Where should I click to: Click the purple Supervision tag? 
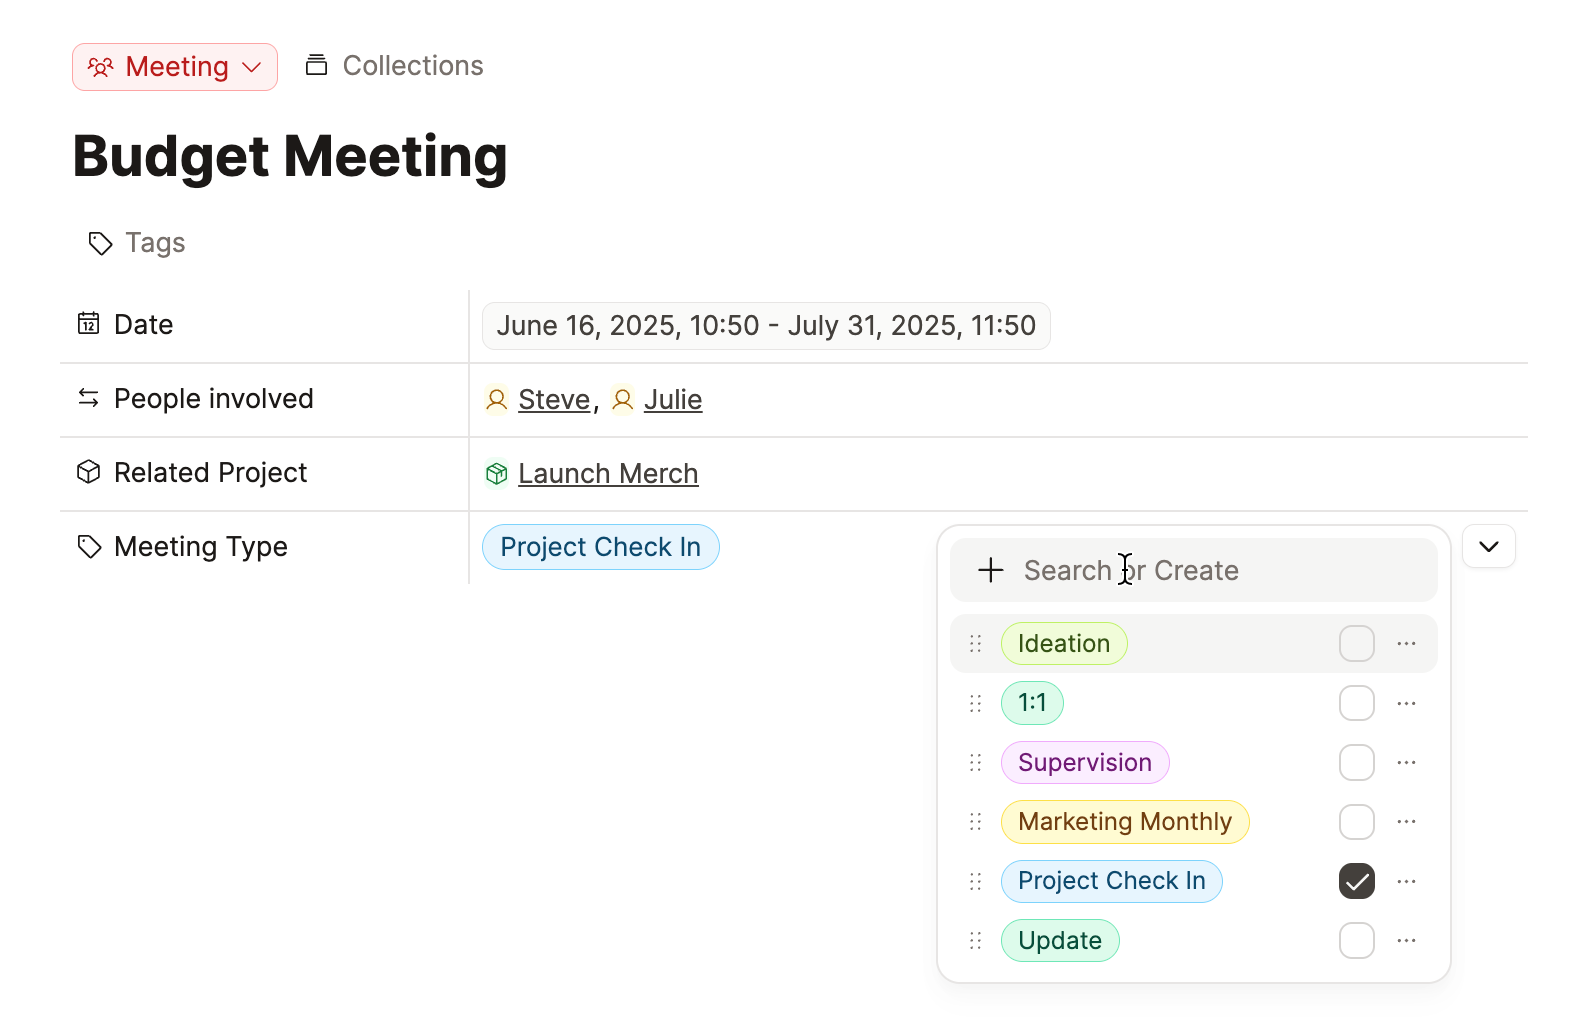[x=1084, y=763]
